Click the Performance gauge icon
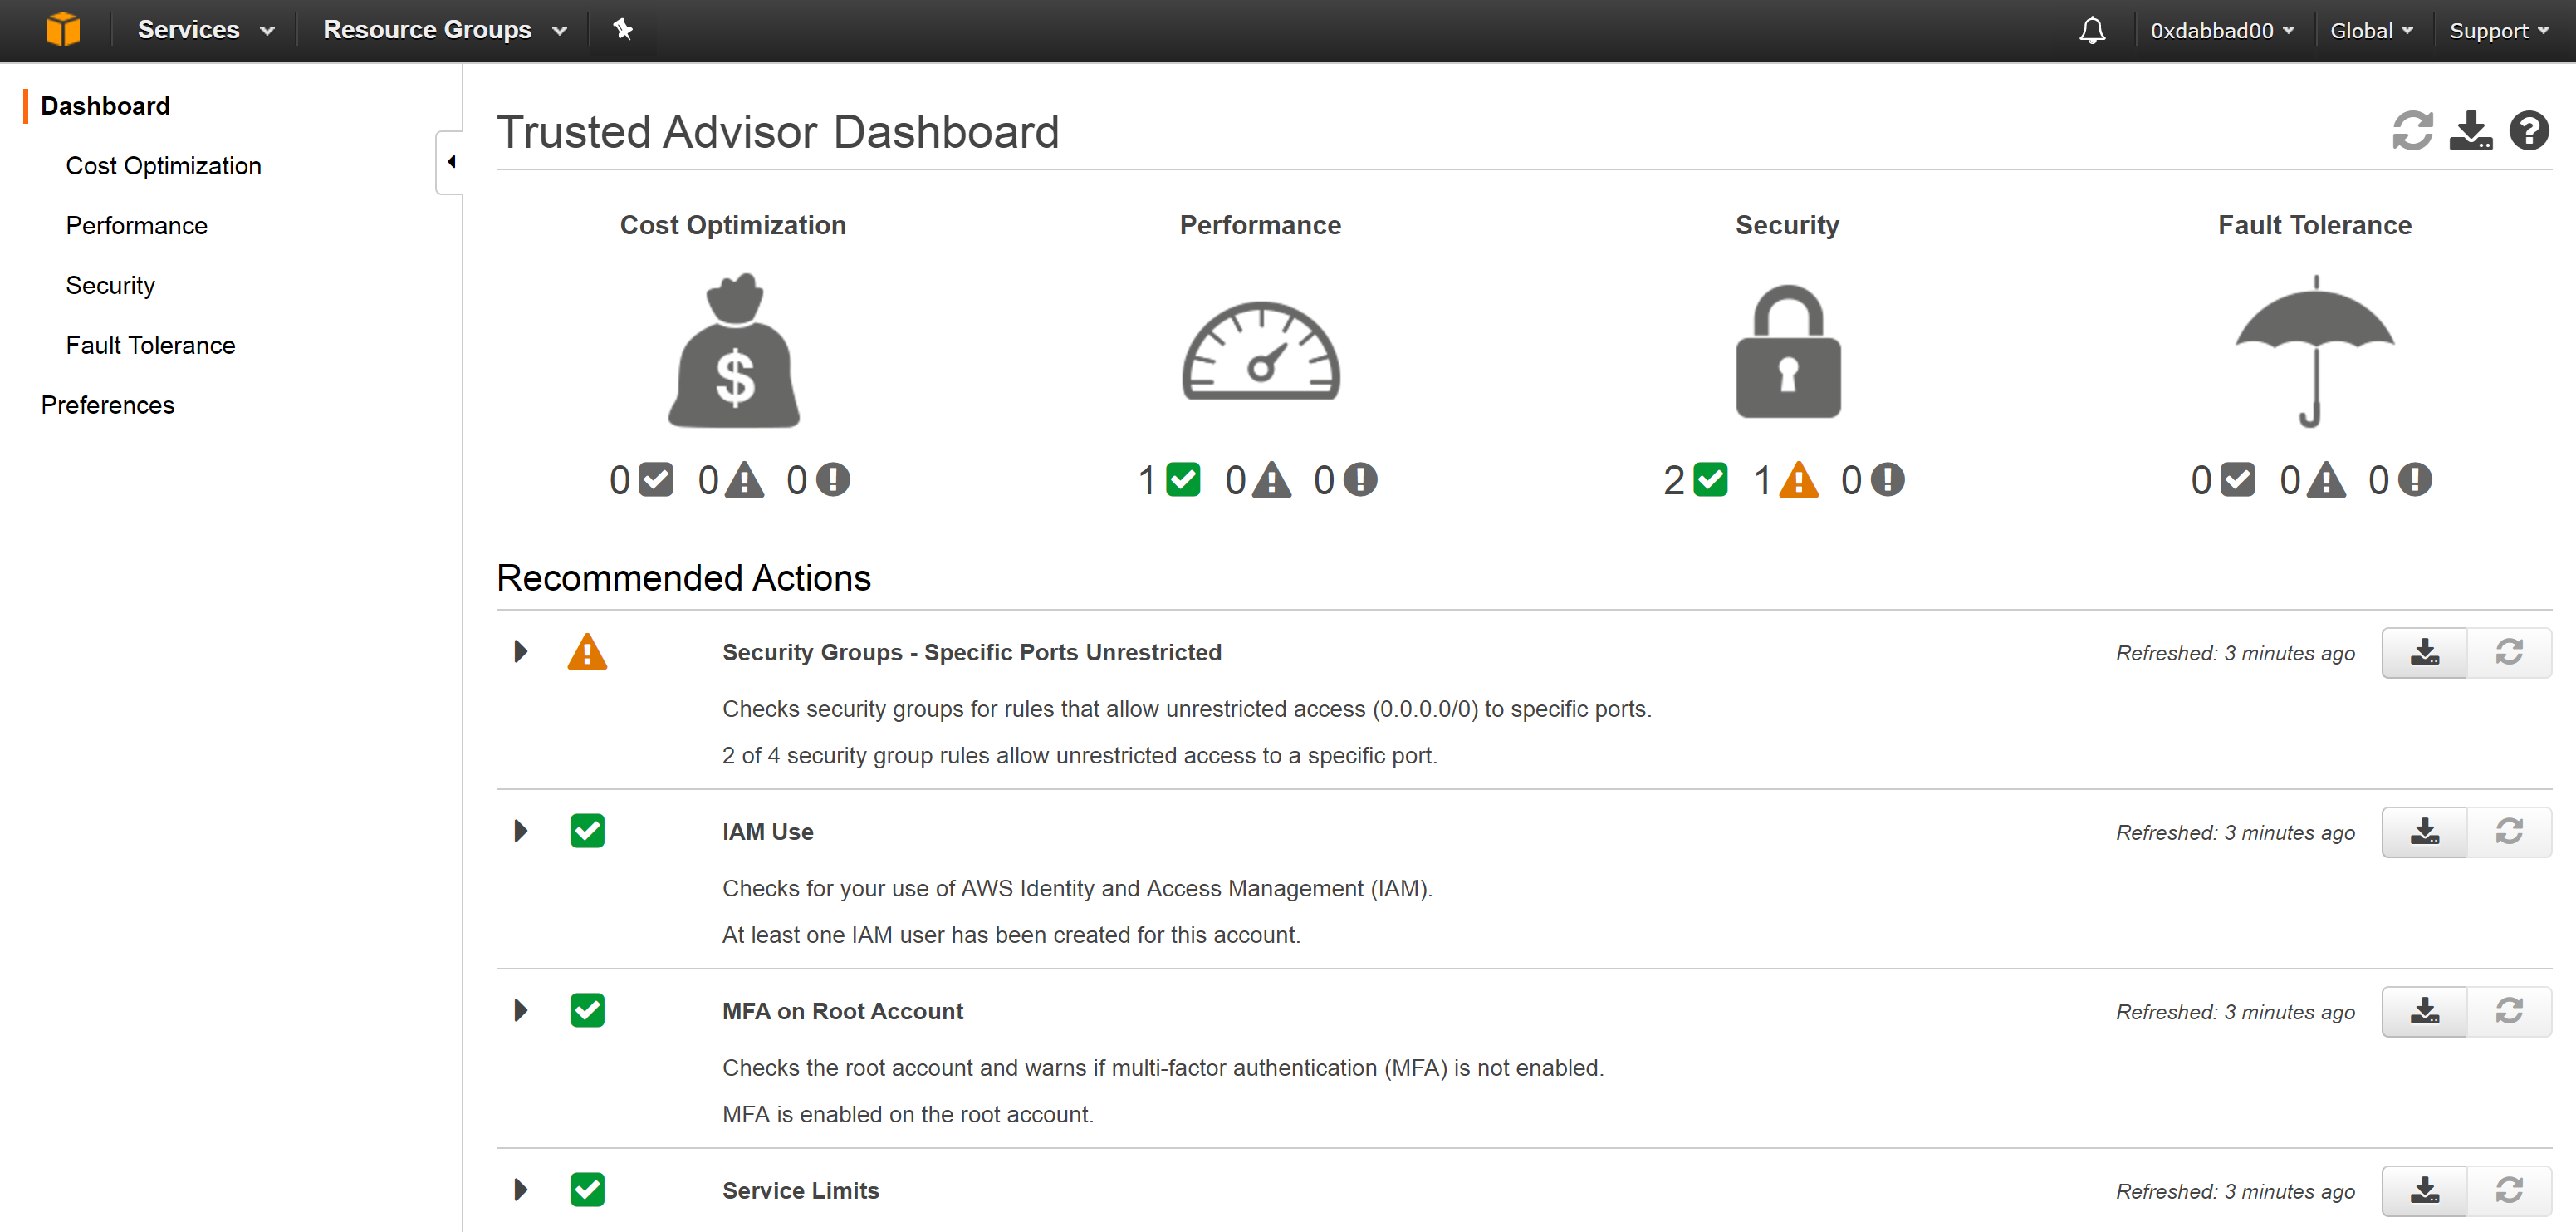The height and width of the screenshot is (1232, 2576). click(x=1261, y=351)
